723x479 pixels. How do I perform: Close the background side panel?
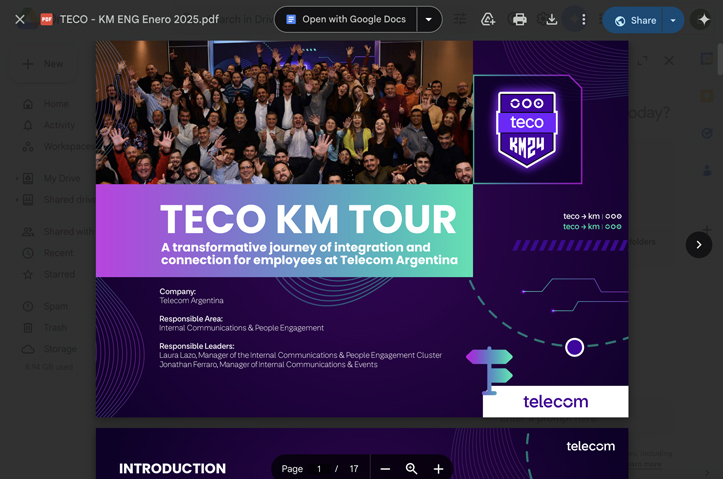tap(669, 60)
